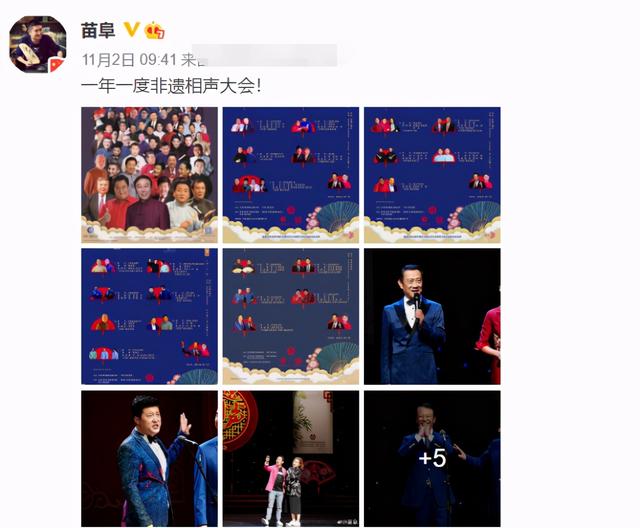Screen dimensions: 640x528
Task: Click post text 一年一度非遗相声大会
Action: pos(171,86)
